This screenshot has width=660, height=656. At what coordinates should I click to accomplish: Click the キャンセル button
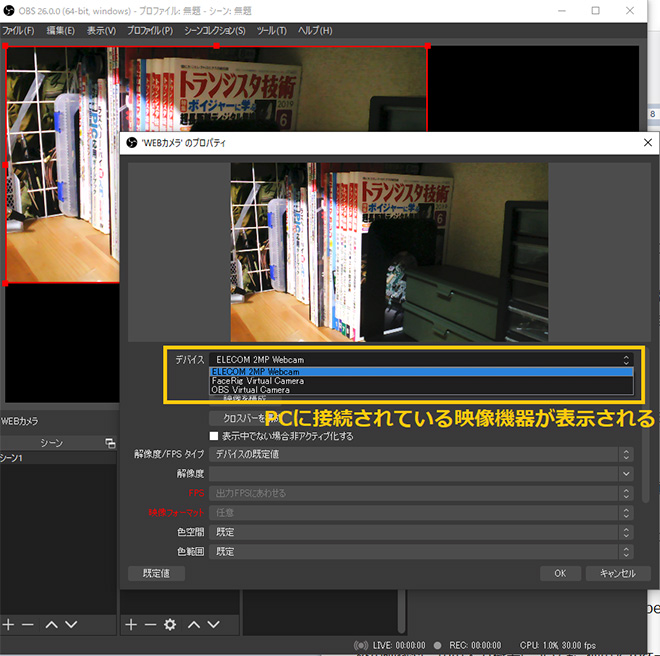(x=618, y=573)
